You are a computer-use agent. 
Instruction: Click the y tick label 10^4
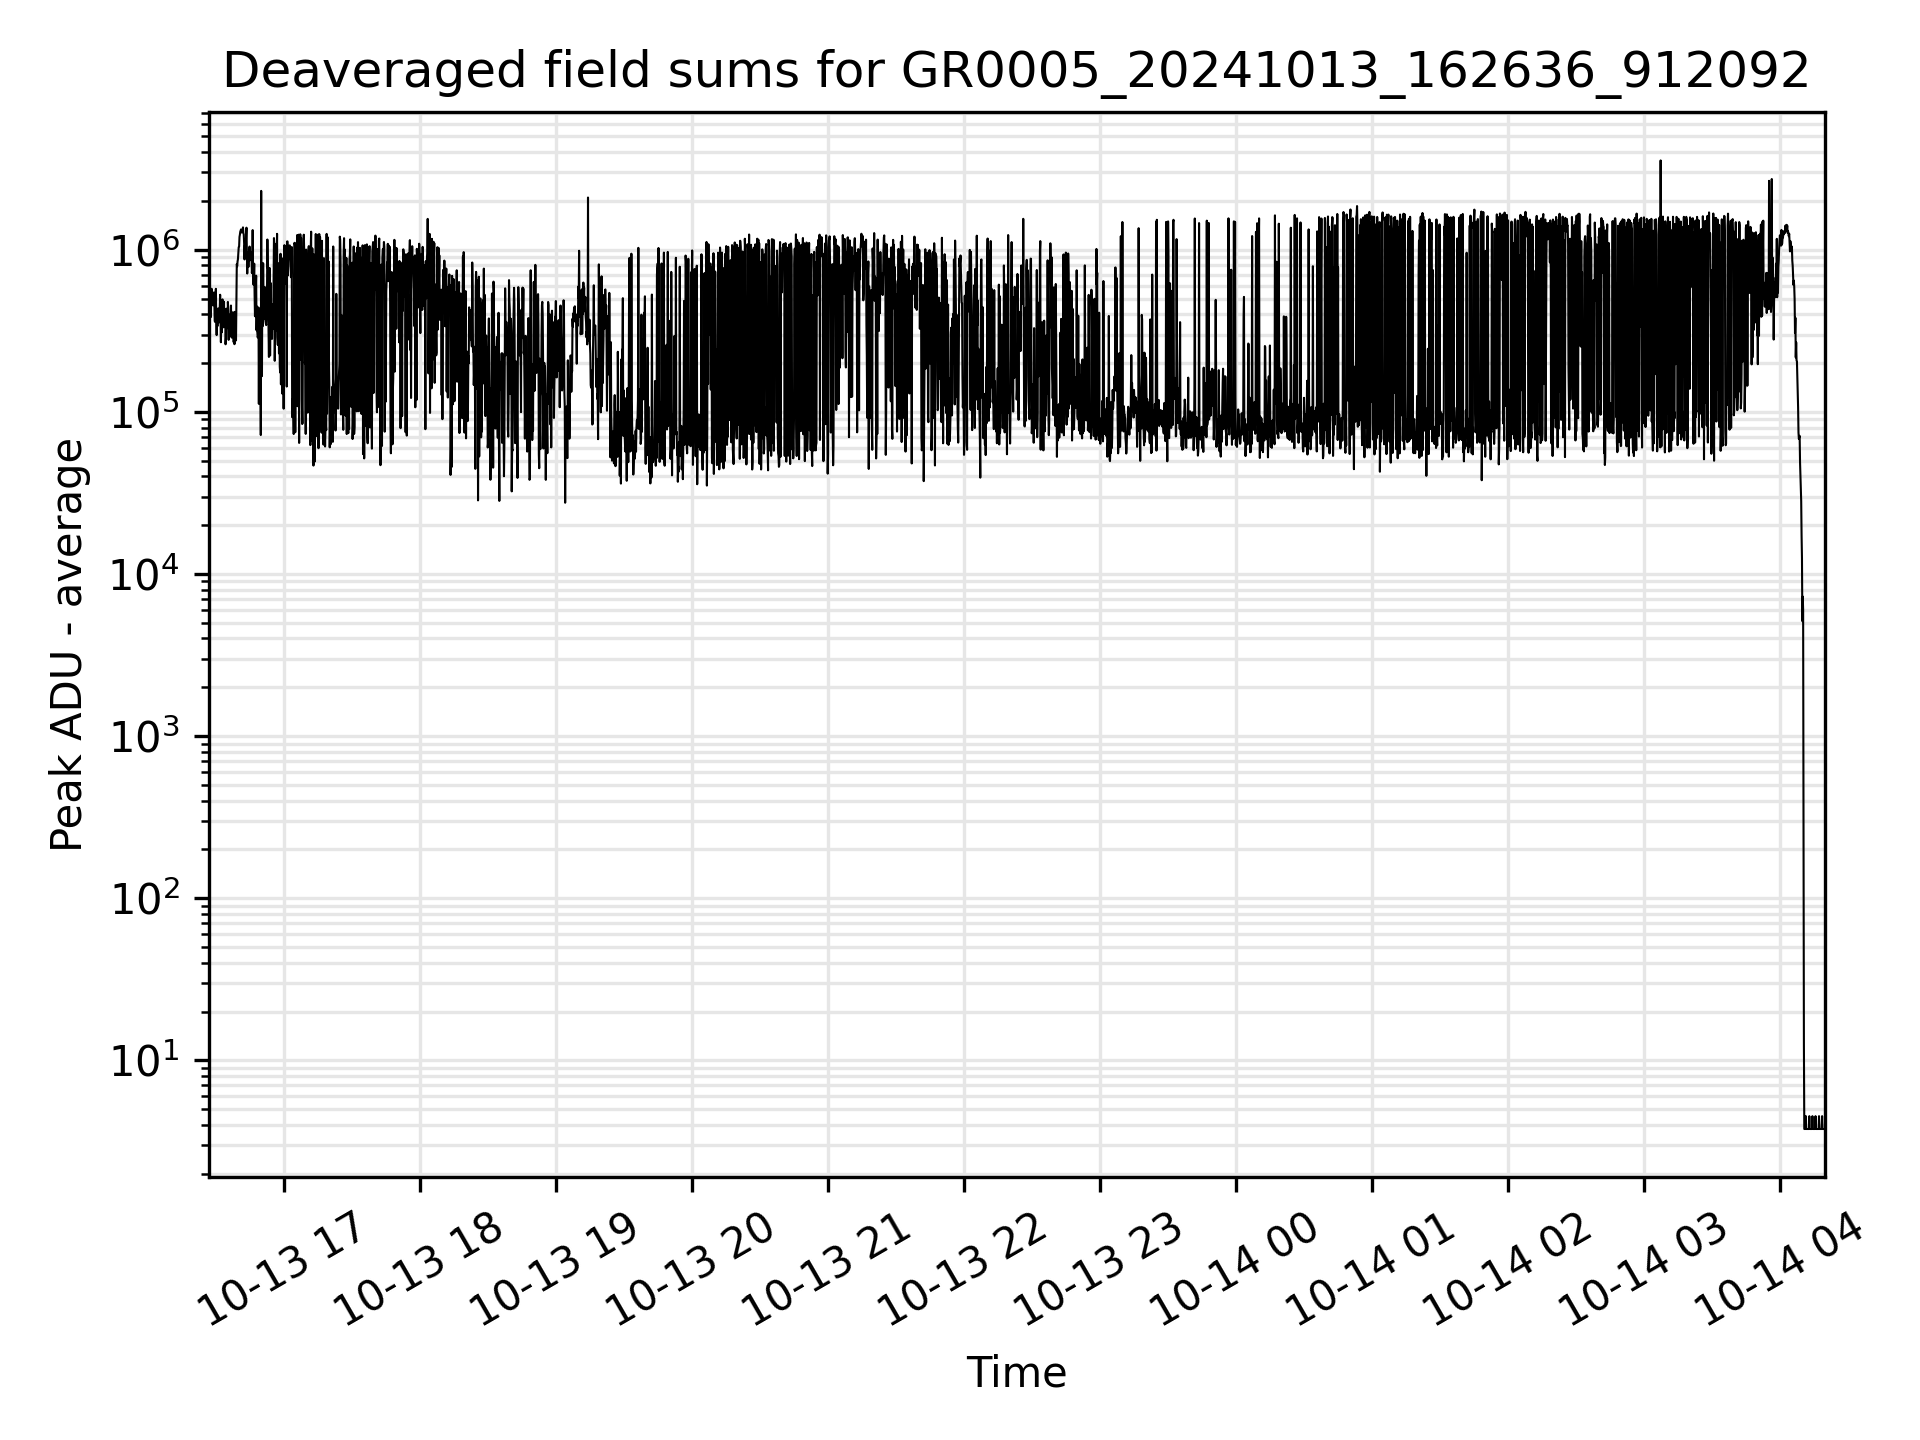(145, 573)
